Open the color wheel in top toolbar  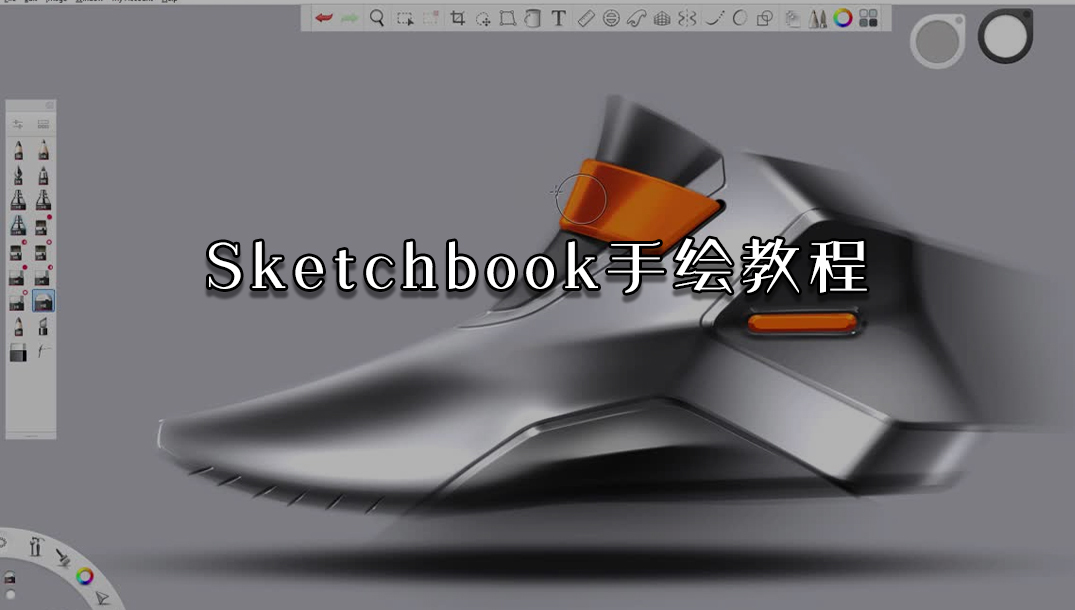pos(843,18)
